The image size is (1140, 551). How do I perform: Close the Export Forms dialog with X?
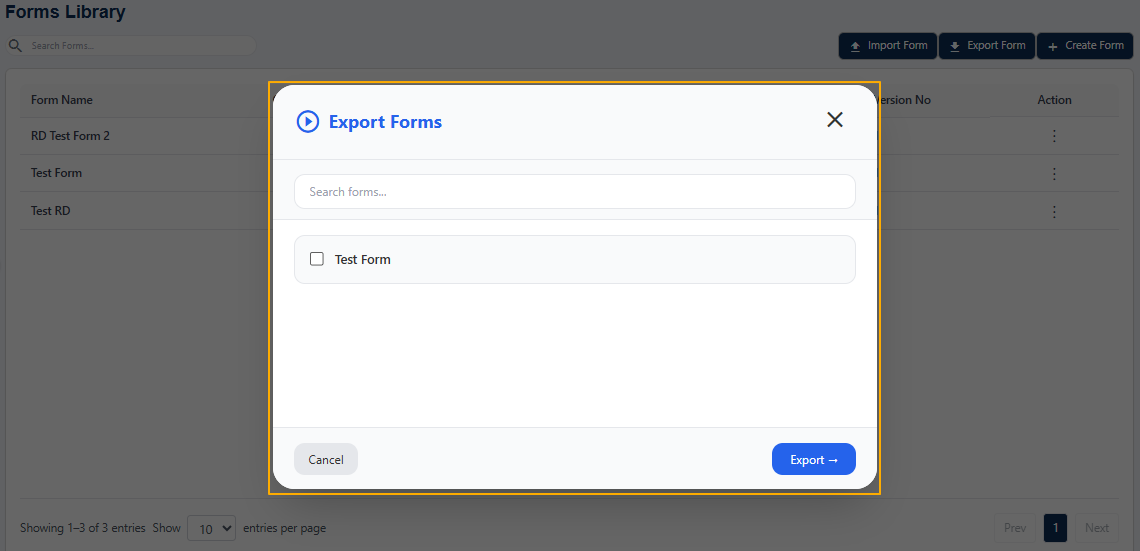tap(835, 120)
